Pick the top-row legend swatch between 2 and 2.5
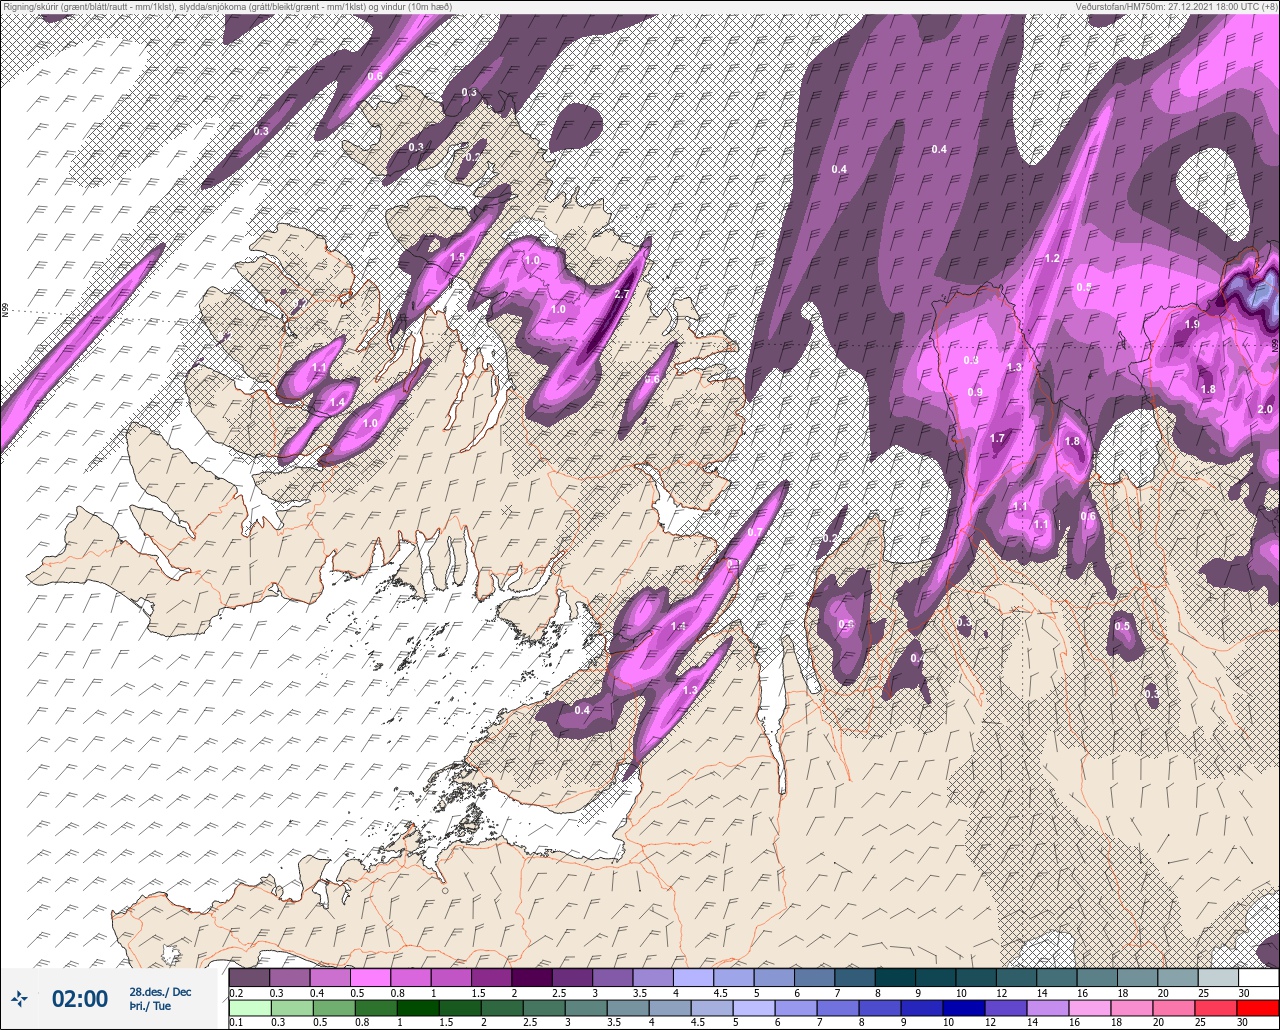The width and height of the screenshot is (1280, 1030). (531, 977)
